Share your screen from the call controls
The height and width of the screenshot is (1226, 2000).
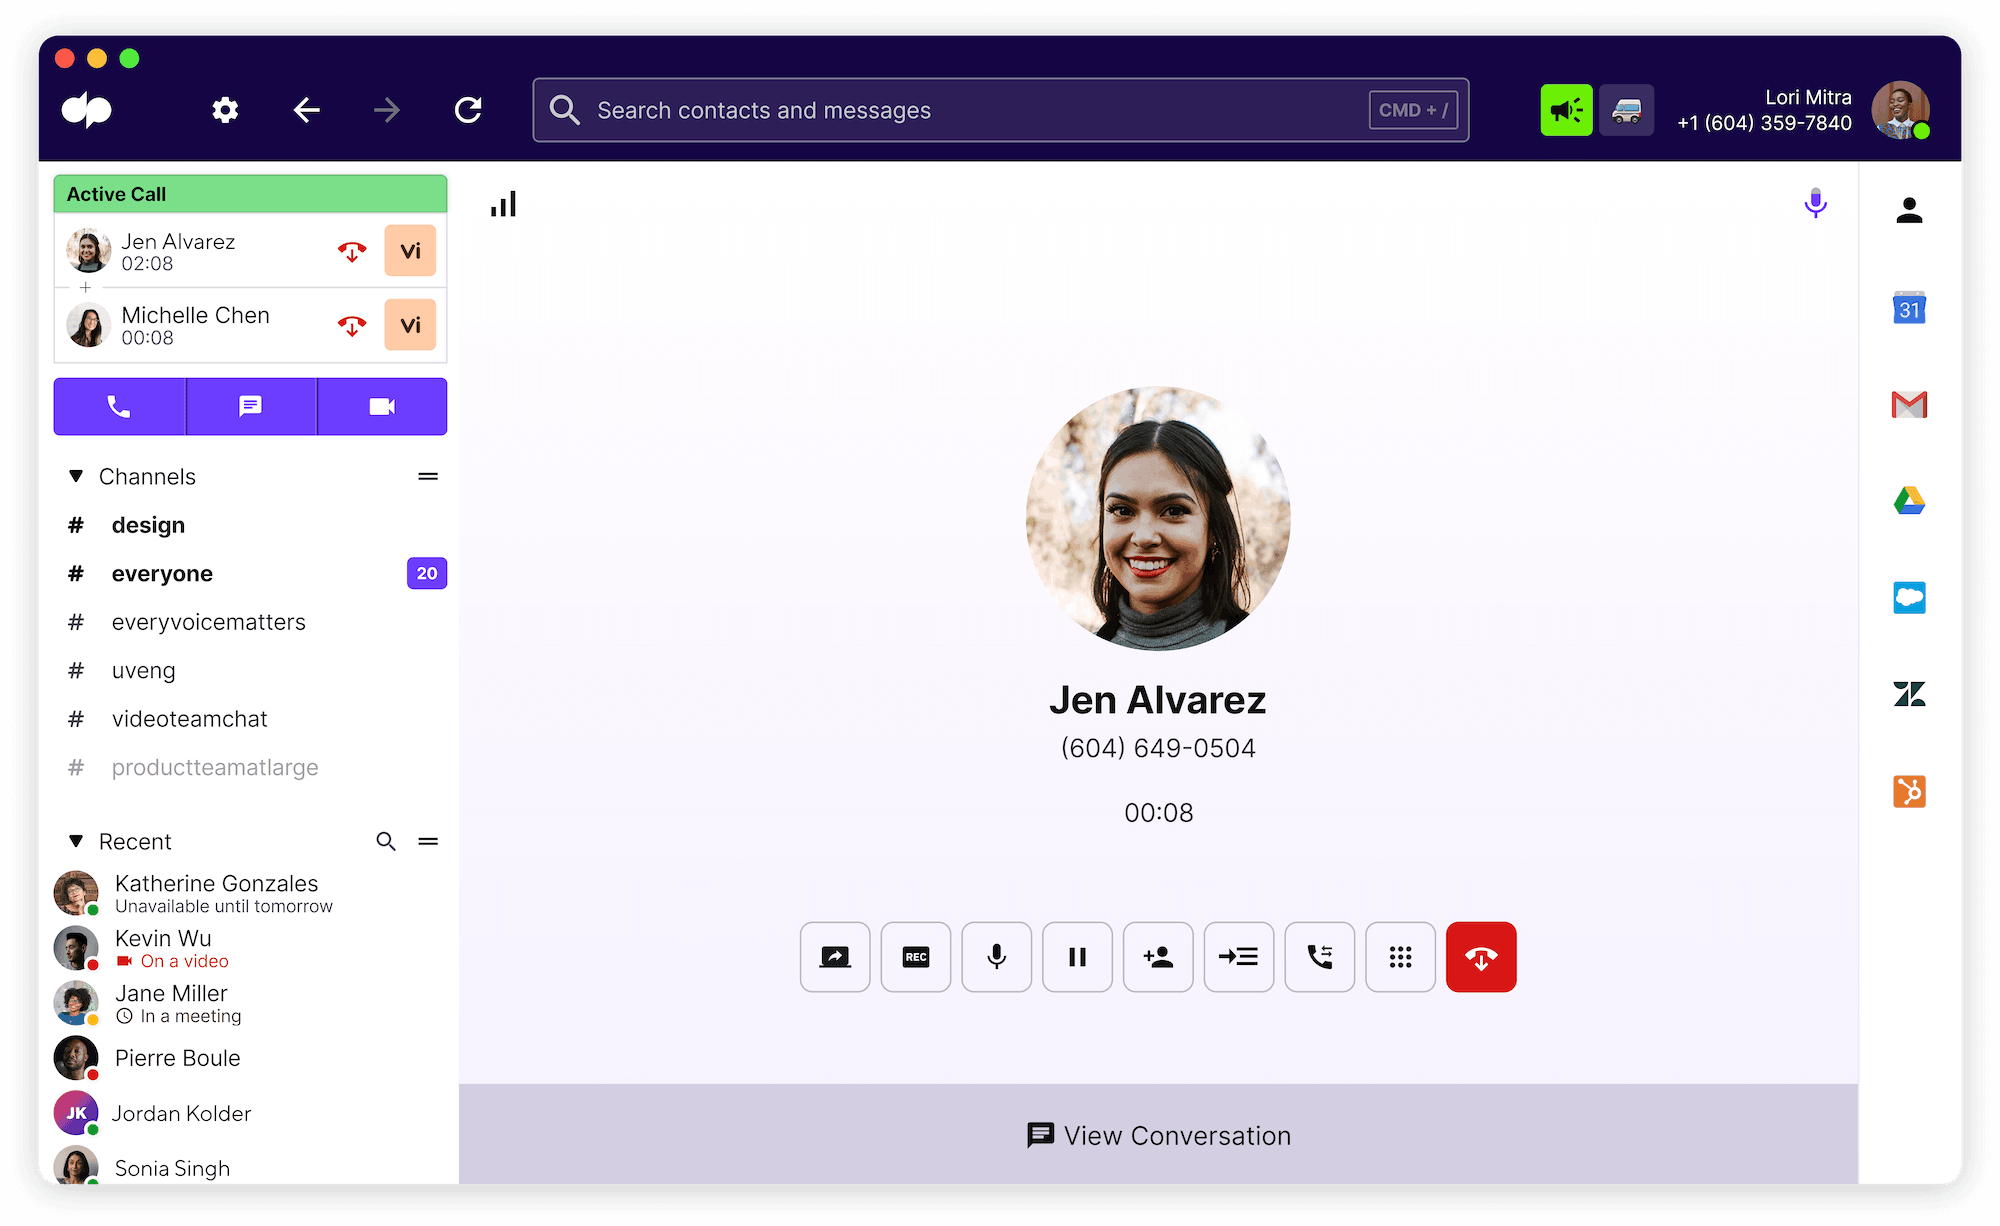[834, 957]
